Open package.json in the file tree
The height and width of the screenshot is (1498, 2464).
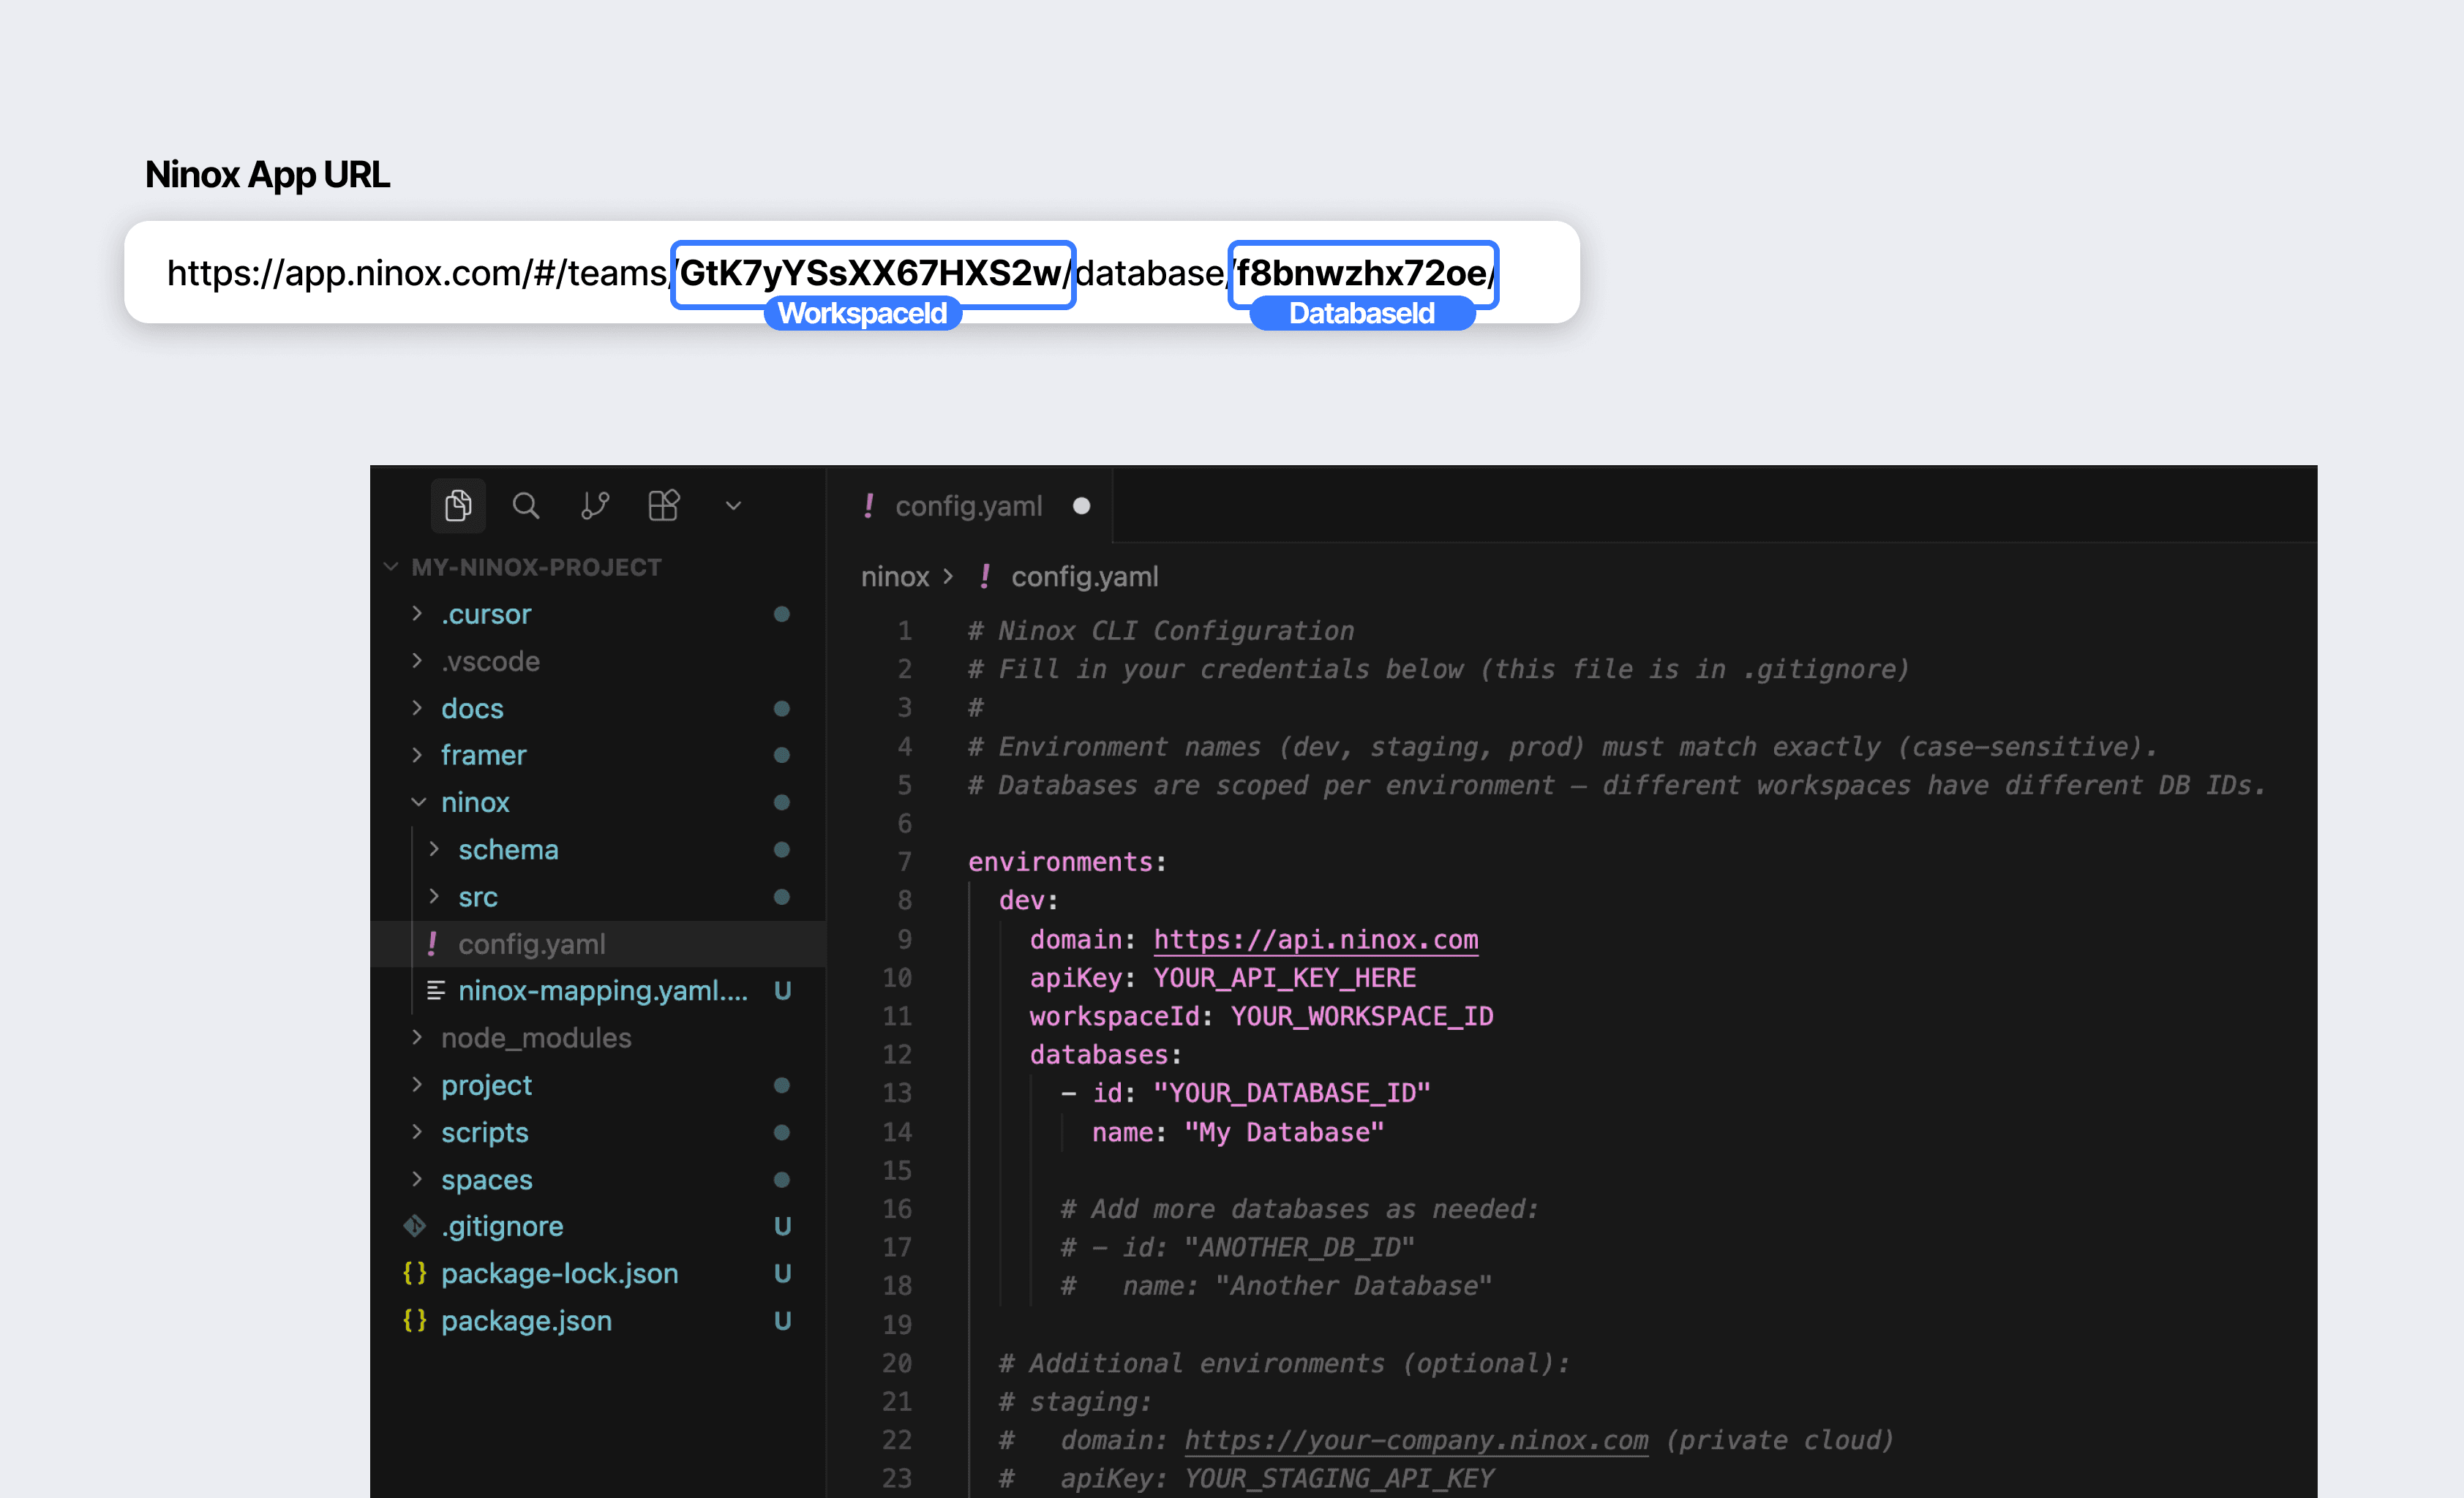click(526, 1321)
